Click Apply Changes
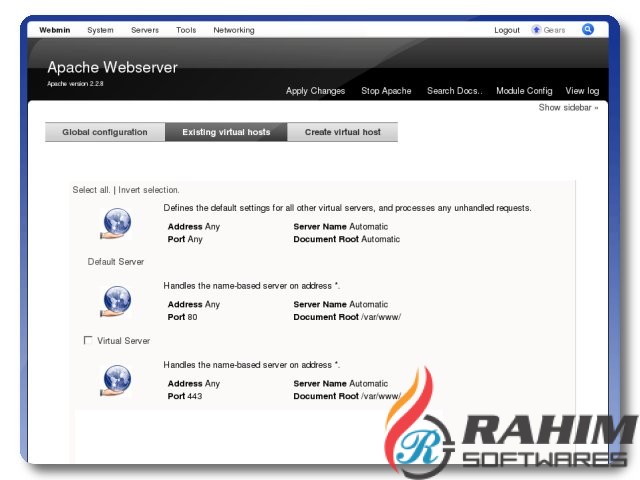 (x=316, y=91)
